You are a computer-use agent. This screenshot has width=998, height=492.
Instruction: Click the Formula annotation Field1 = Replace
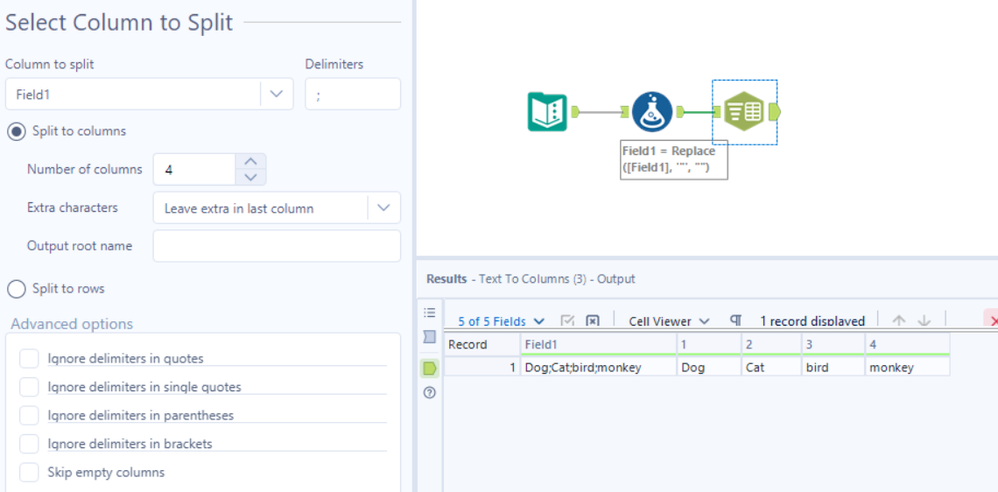click(674, 160)
